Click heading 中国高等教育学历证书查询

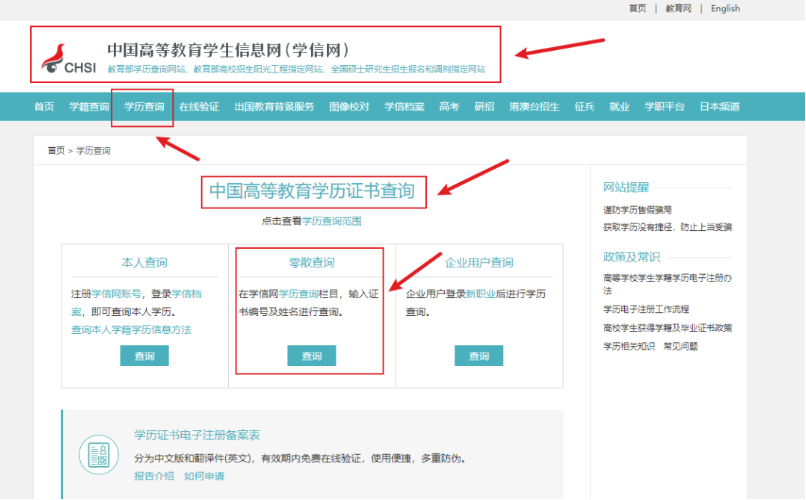click(x=312, y=191)
